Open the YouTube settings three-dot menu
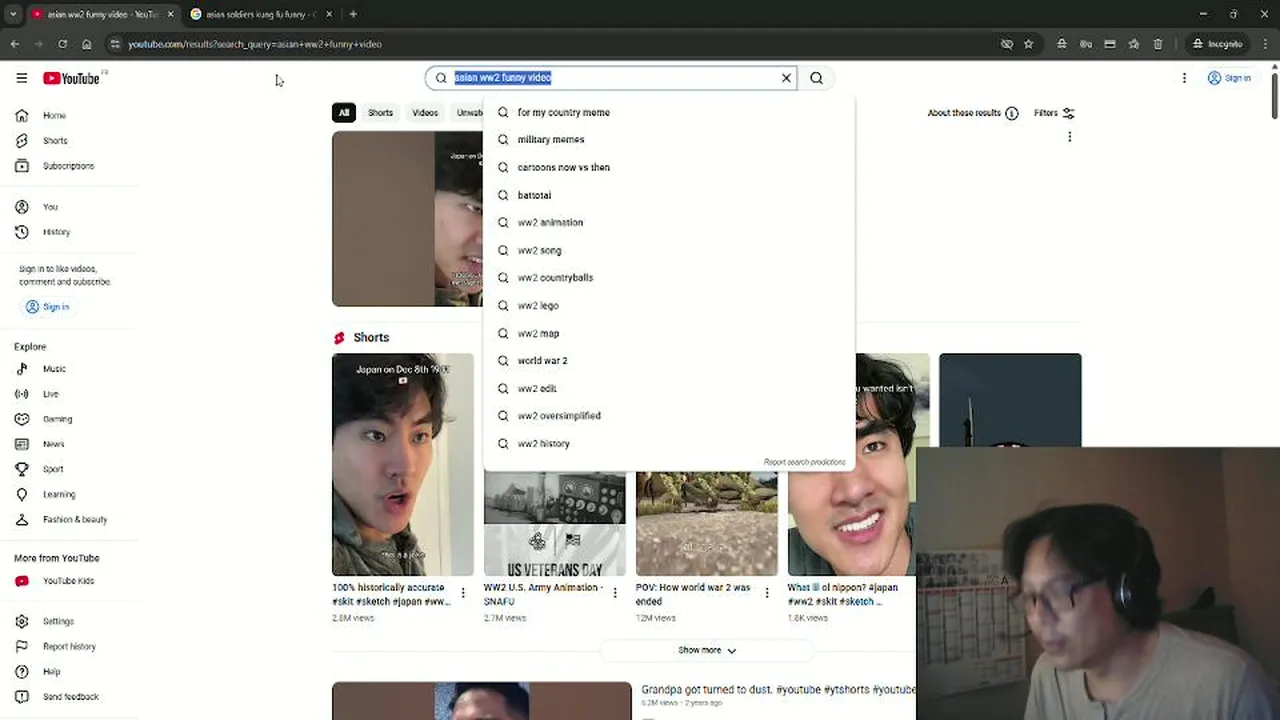 click(x=1184, y=78)
